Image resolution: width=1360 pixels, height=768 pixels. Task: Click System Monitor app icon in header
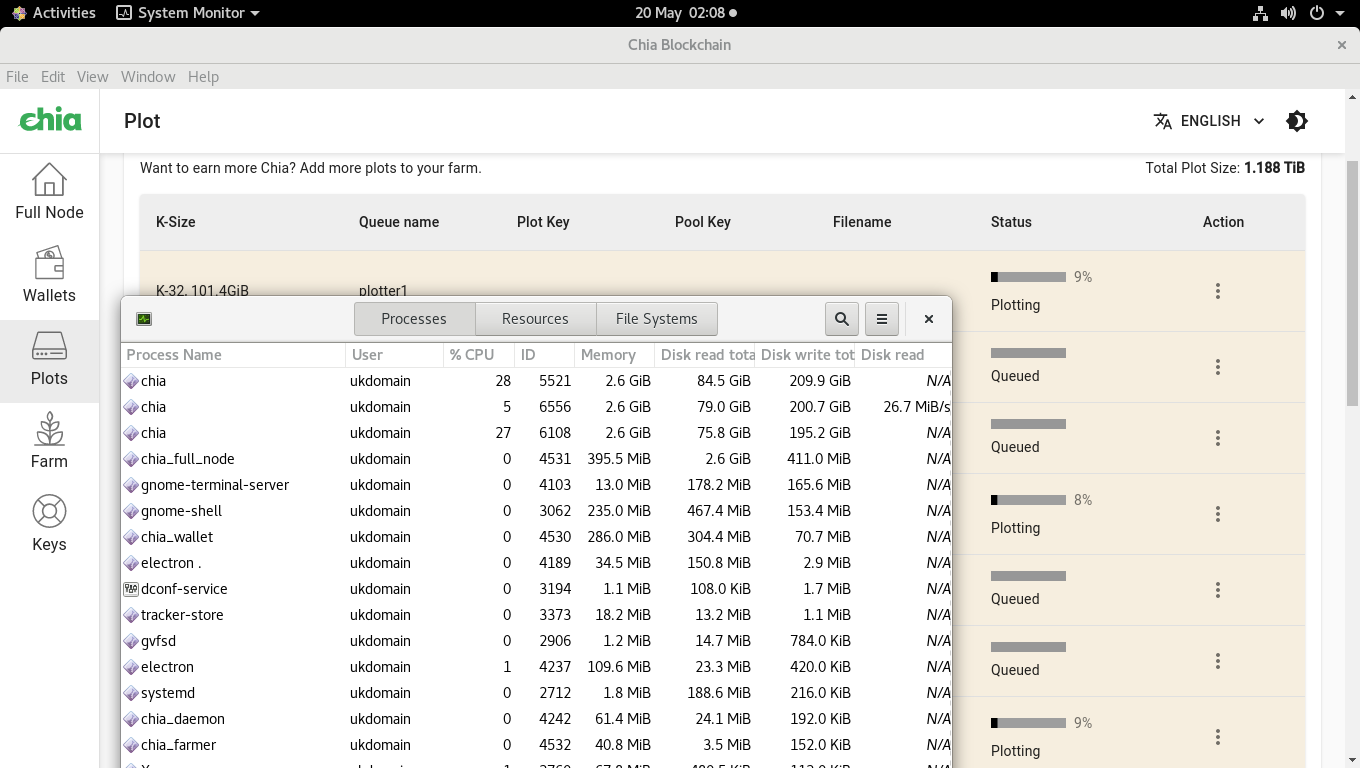tap(144, 319)
